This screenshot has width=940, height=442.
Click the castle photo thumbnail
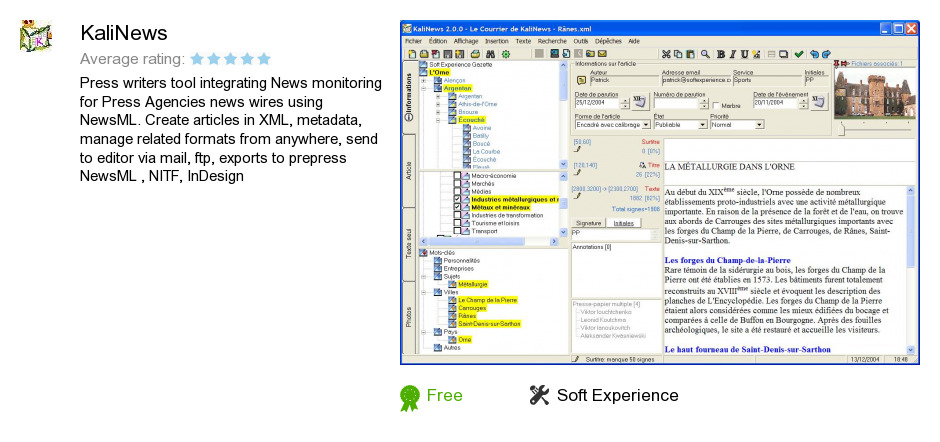click(x=875, y=93)
